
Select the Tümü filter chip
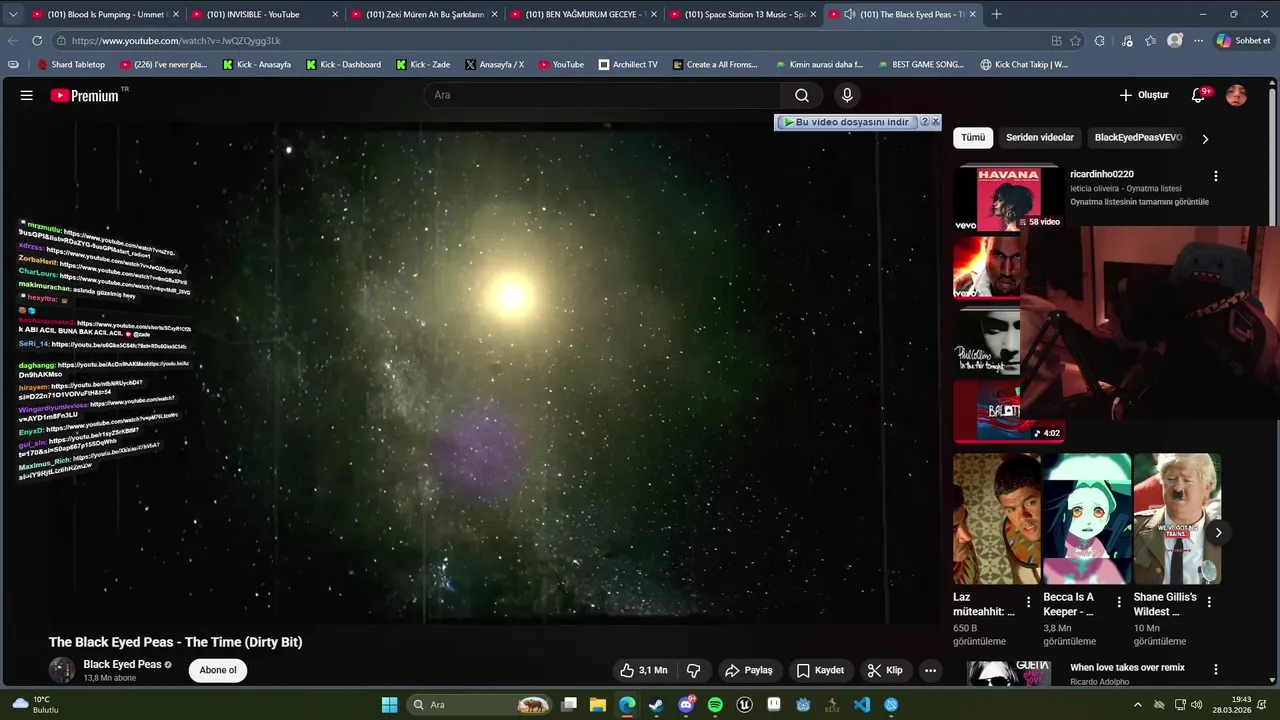(x=973, y=138)
